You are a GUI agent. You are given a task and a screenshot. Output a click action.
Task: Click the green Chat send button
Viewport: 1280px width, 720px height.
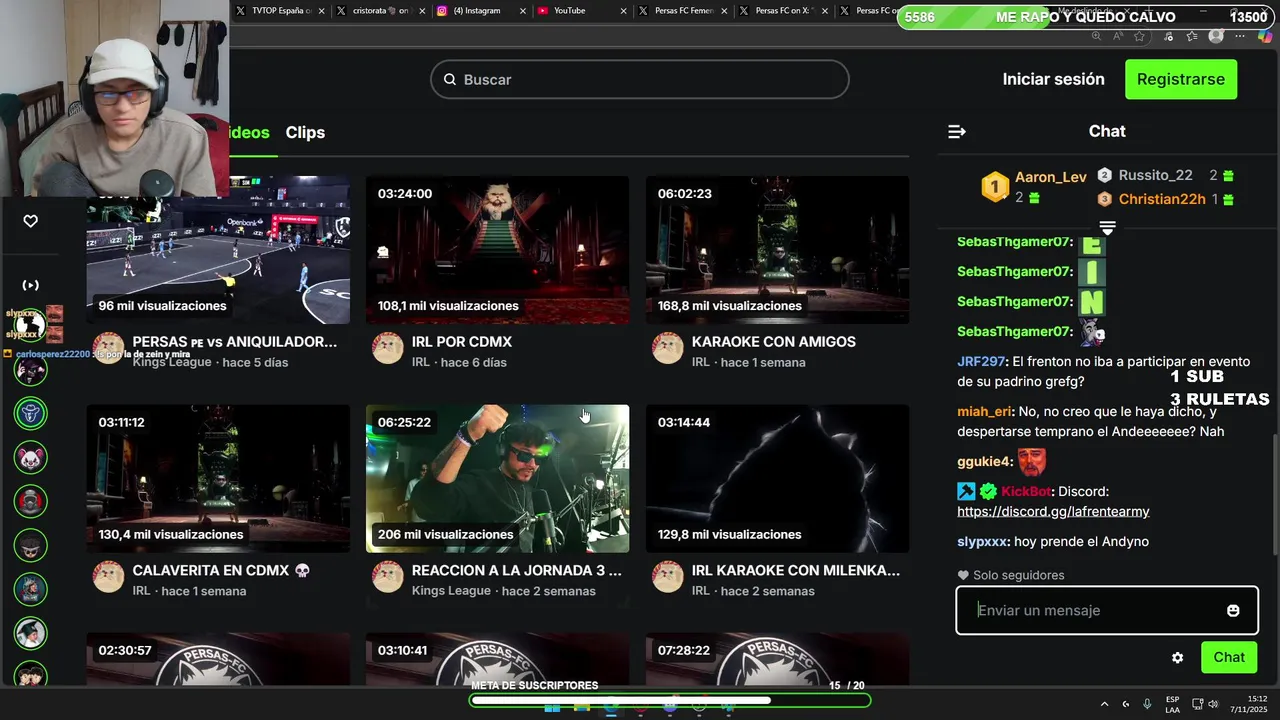pyautogui.click(x=1229, y=657)
